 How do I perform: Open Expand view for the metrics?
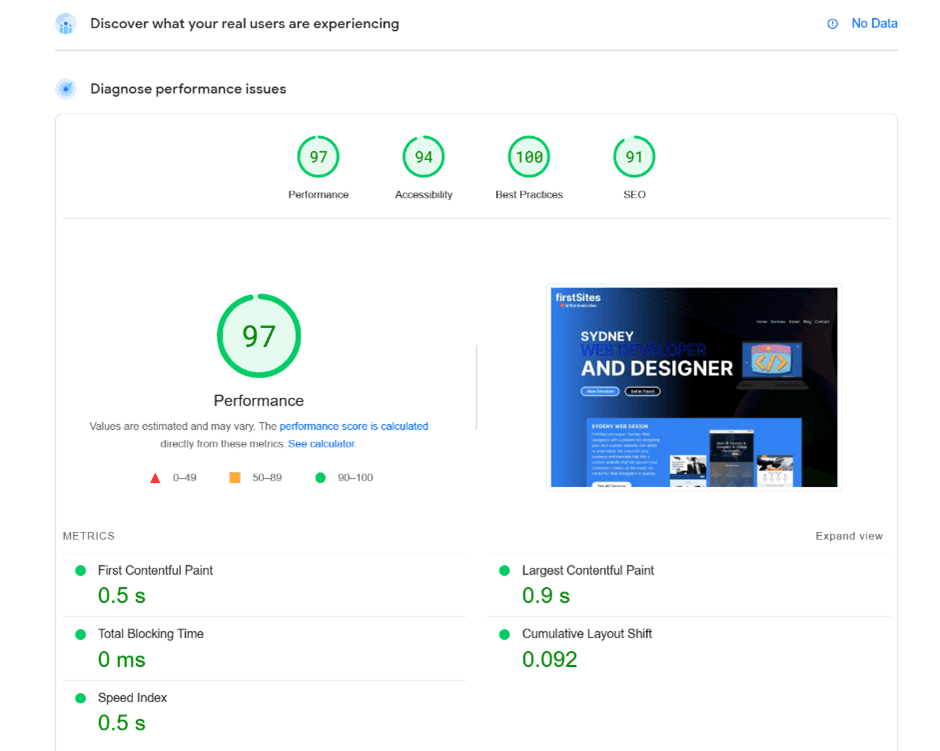click(848, 536)
